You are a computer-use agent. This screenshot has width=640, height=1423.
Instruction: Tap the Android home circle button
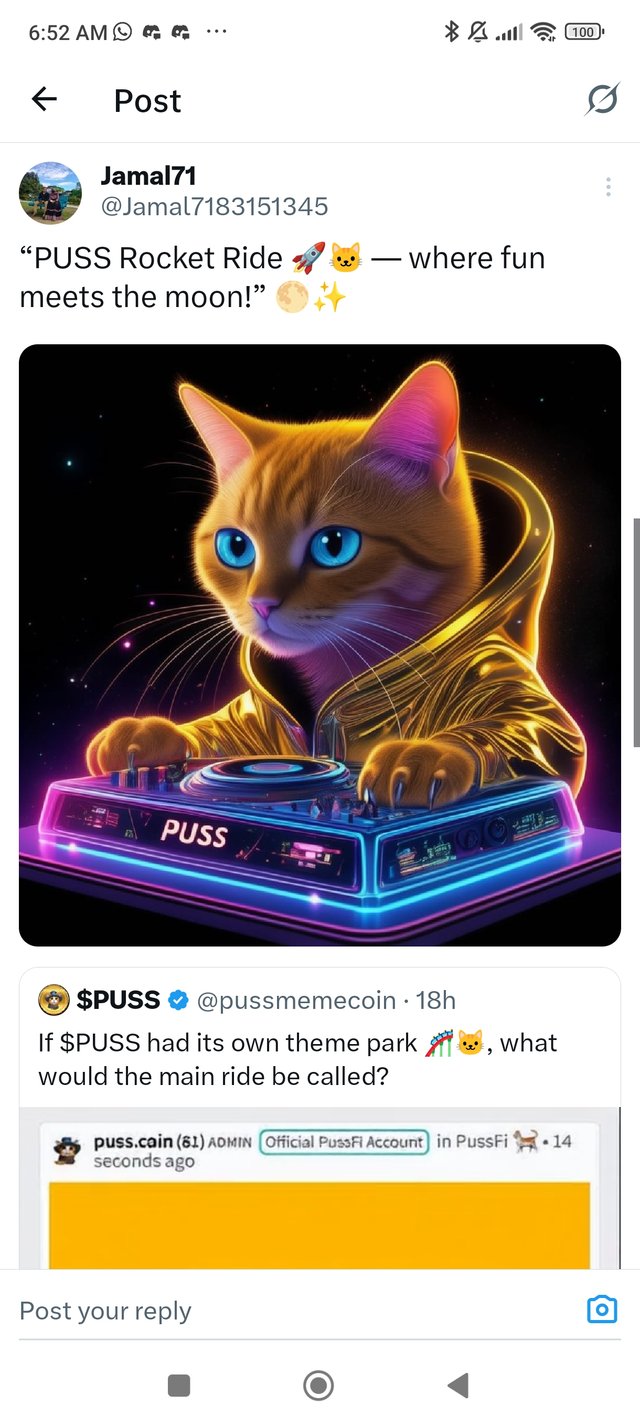pyautogui.click(x=318, y=1385)
